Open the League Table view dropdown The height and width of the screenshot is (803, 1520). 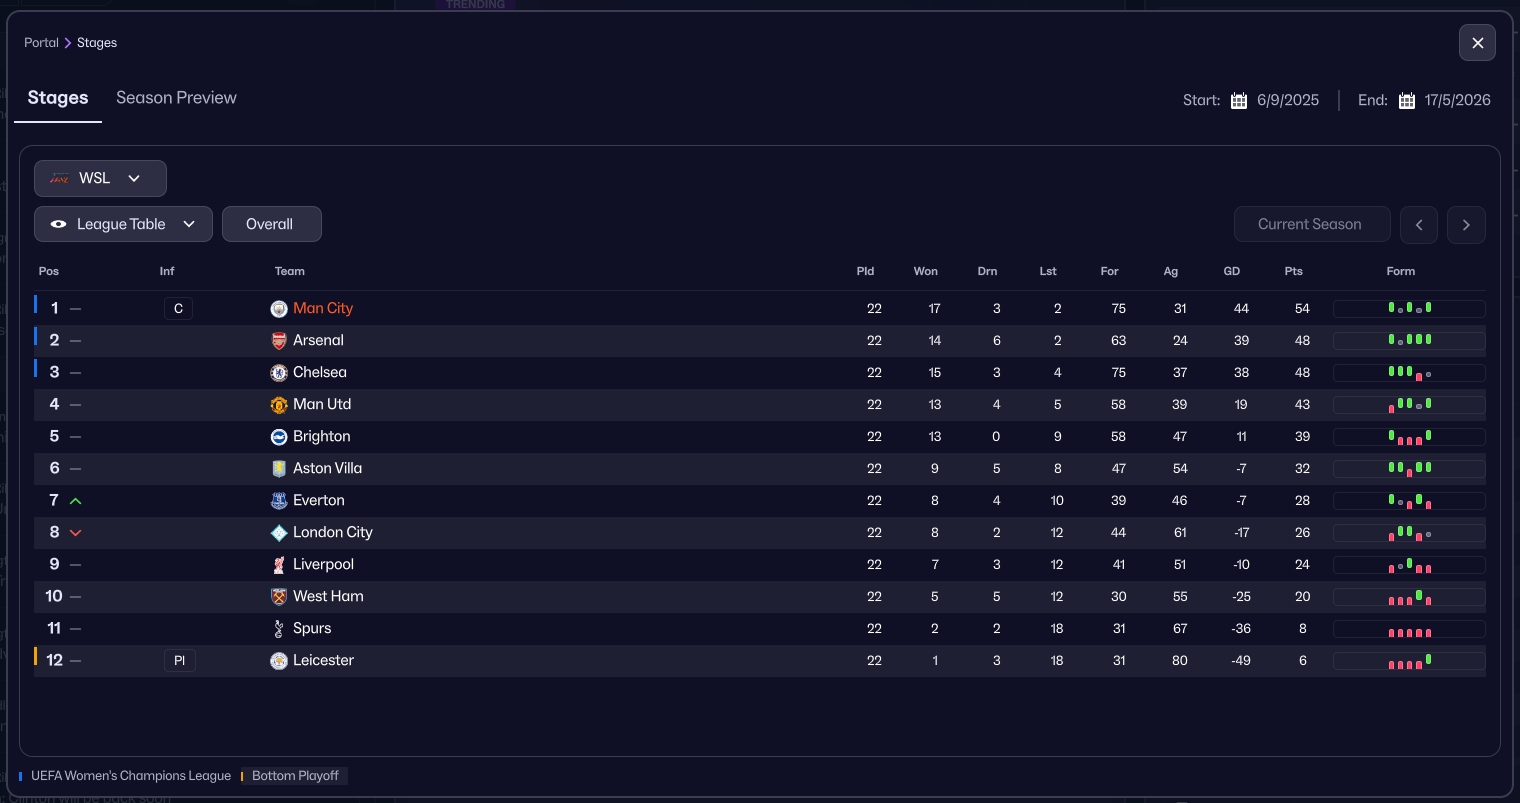point(123,224)
